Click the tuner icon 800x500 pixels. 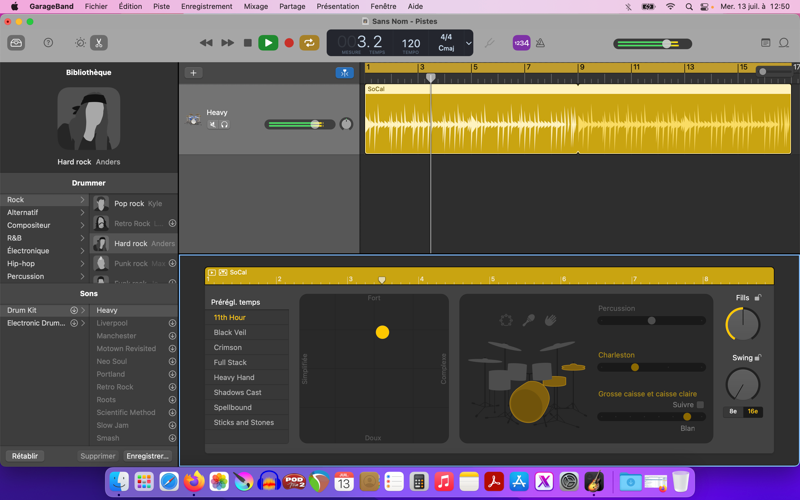(x=489, y=43)
